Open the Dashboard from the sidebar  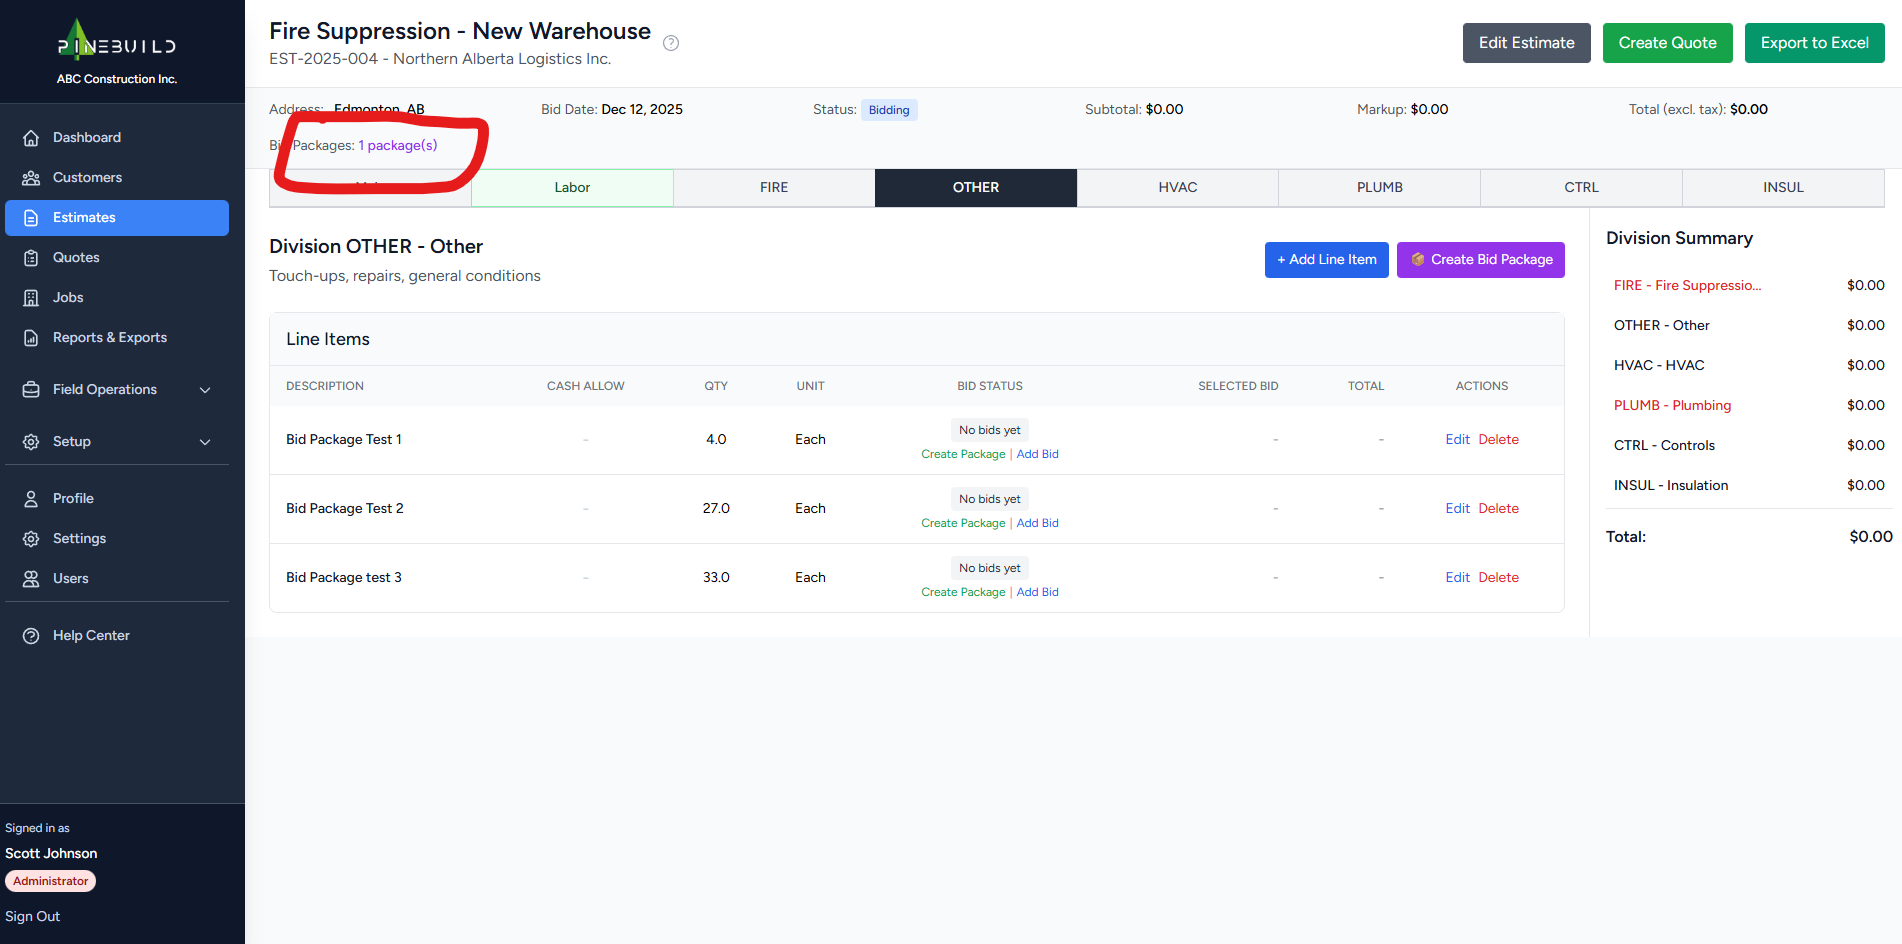(86, 137)
